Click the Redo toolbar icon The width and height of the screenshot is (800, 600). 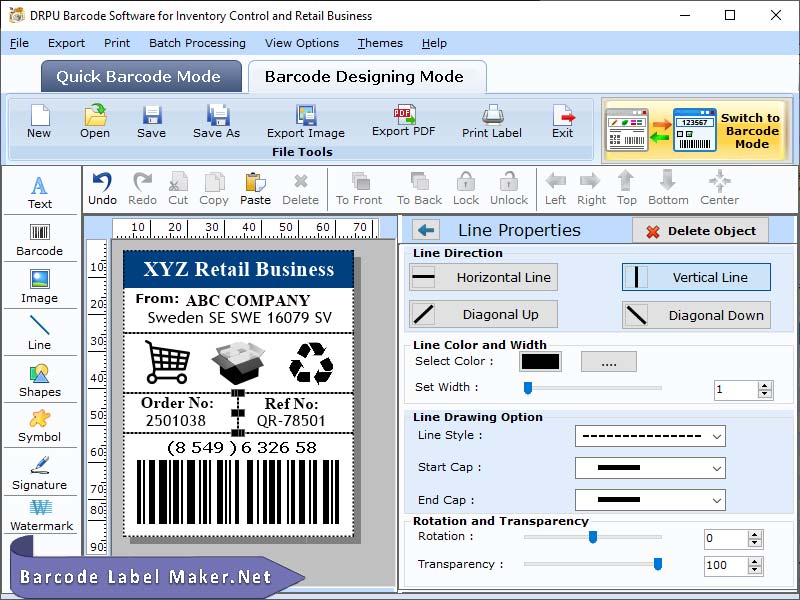pos(142,189)
